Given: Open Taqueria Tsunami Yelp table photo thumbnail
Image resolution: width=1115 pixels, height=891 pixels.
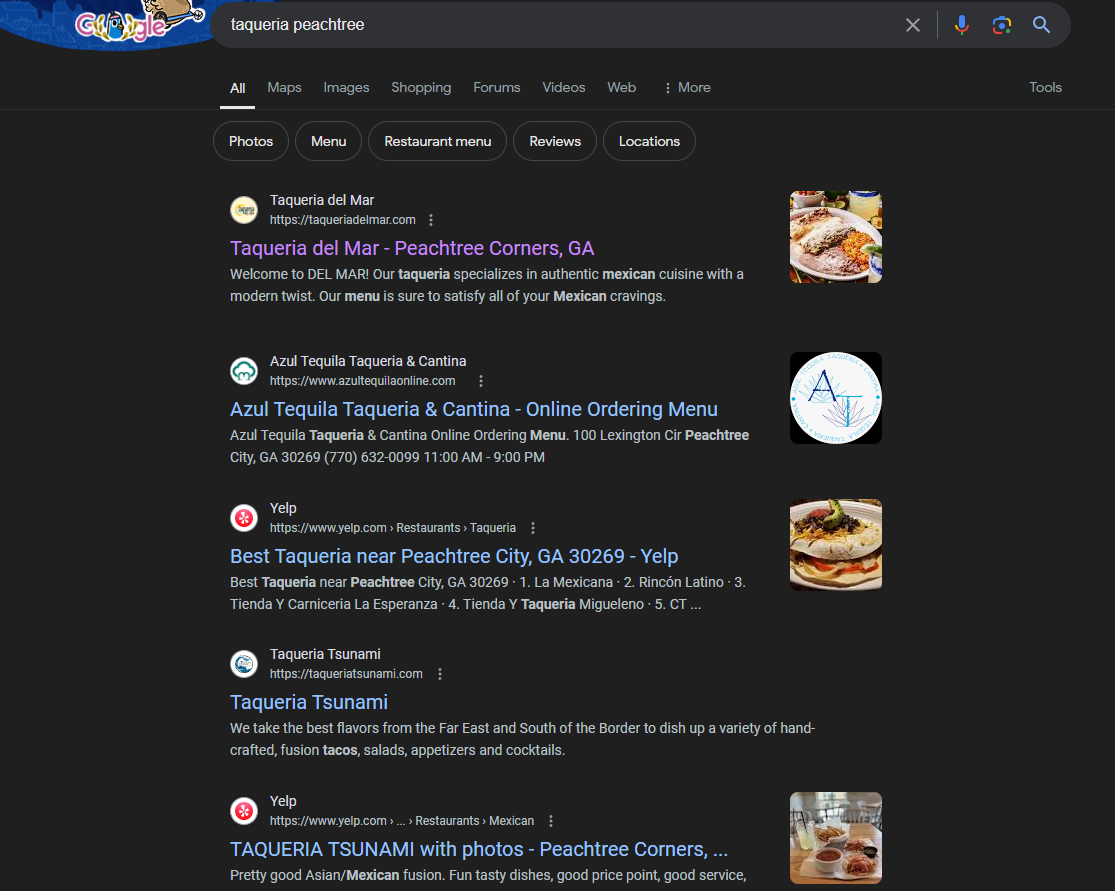Looking at the screenshot, I should (836, 838).
